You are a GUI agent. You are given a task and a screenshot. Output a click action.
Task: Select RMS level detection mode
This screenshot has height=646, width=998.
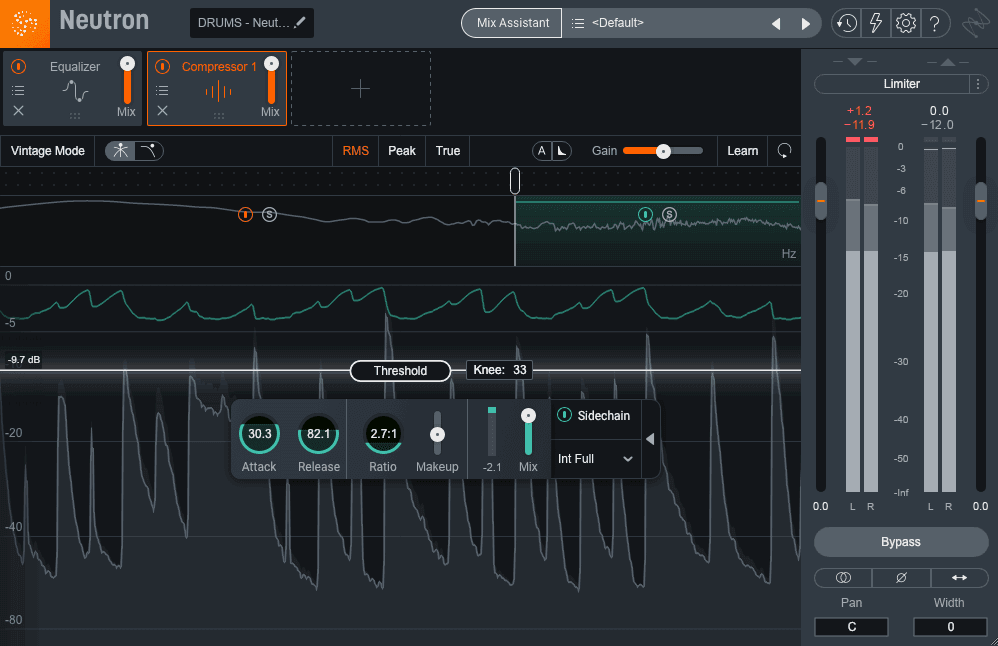pos(355,151)
